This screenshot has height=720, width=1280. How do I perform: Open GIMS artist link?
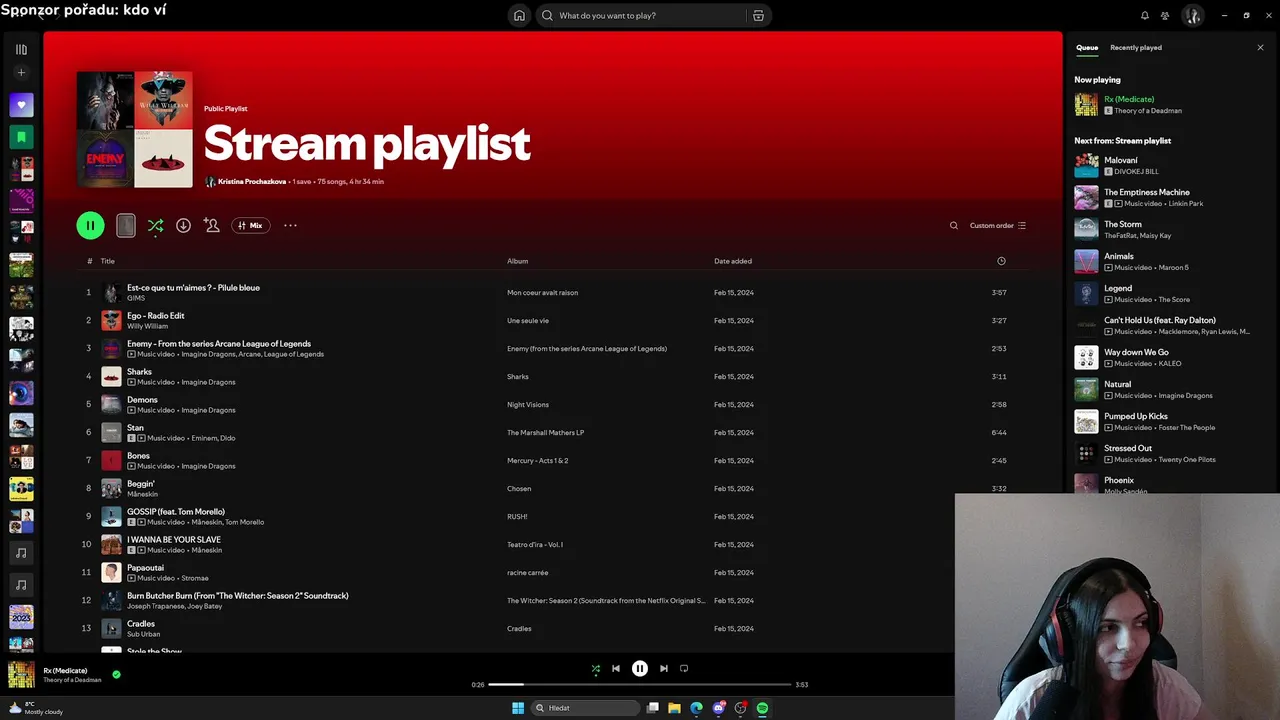136,298
